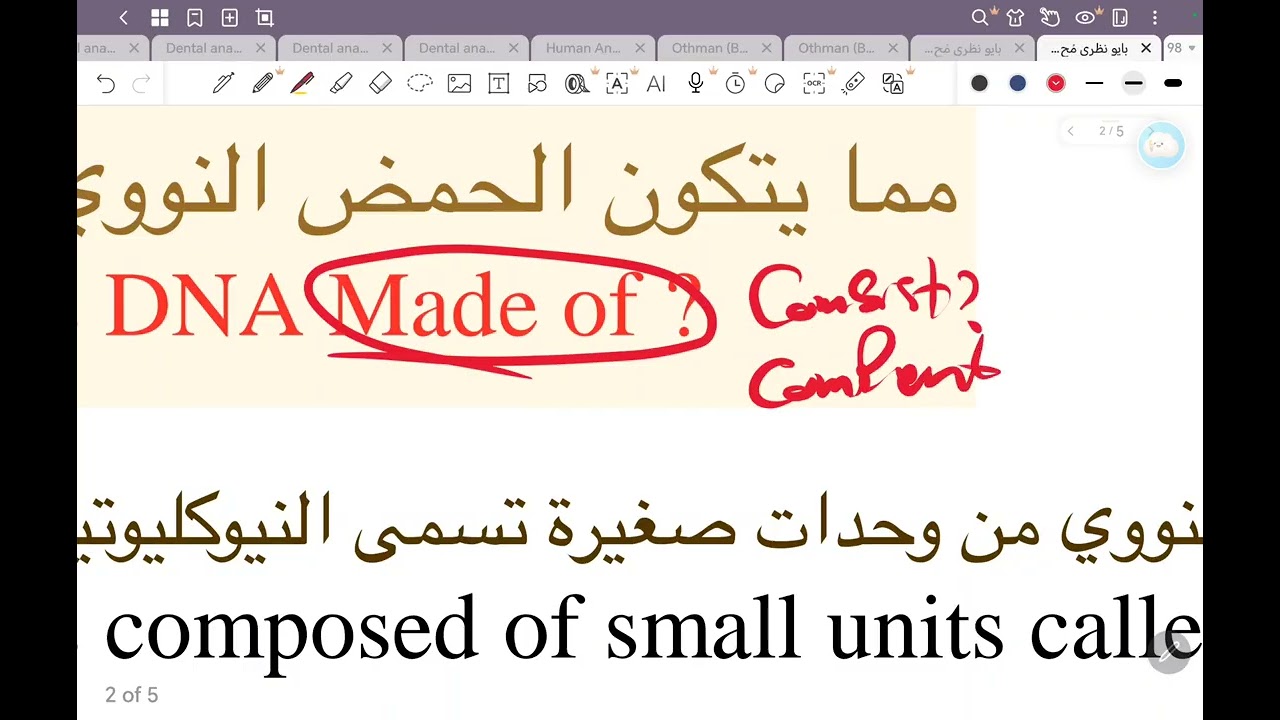Image resolution: width=1280 pixels, height=720 pixels.
Task: Select the medium stroke width
Action: pos(1133,83)
